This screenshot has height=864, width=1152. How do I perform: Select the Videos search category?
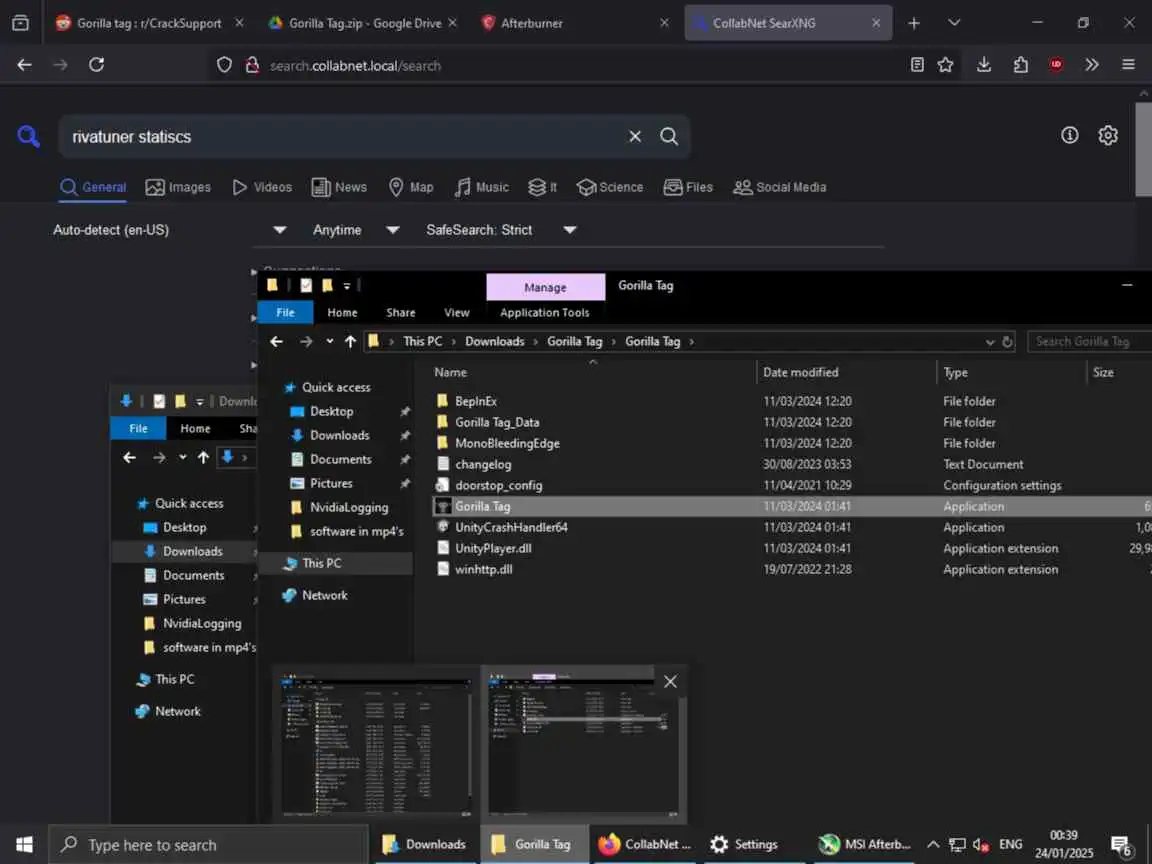(262, 187)
